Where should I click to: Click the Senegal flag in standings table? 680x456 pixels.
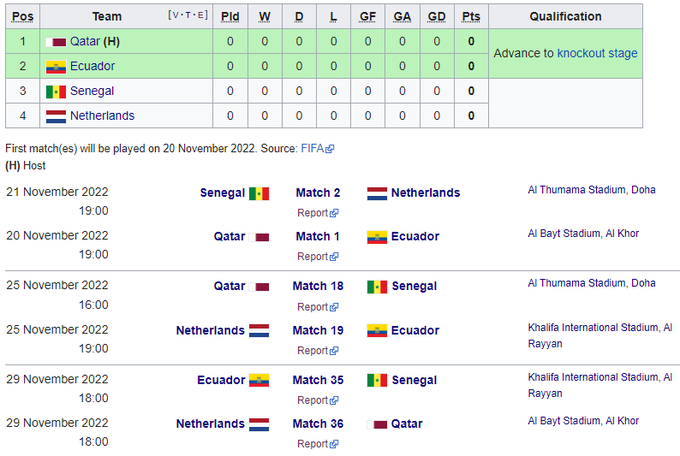pyautogui.click(x=56, y=91)
